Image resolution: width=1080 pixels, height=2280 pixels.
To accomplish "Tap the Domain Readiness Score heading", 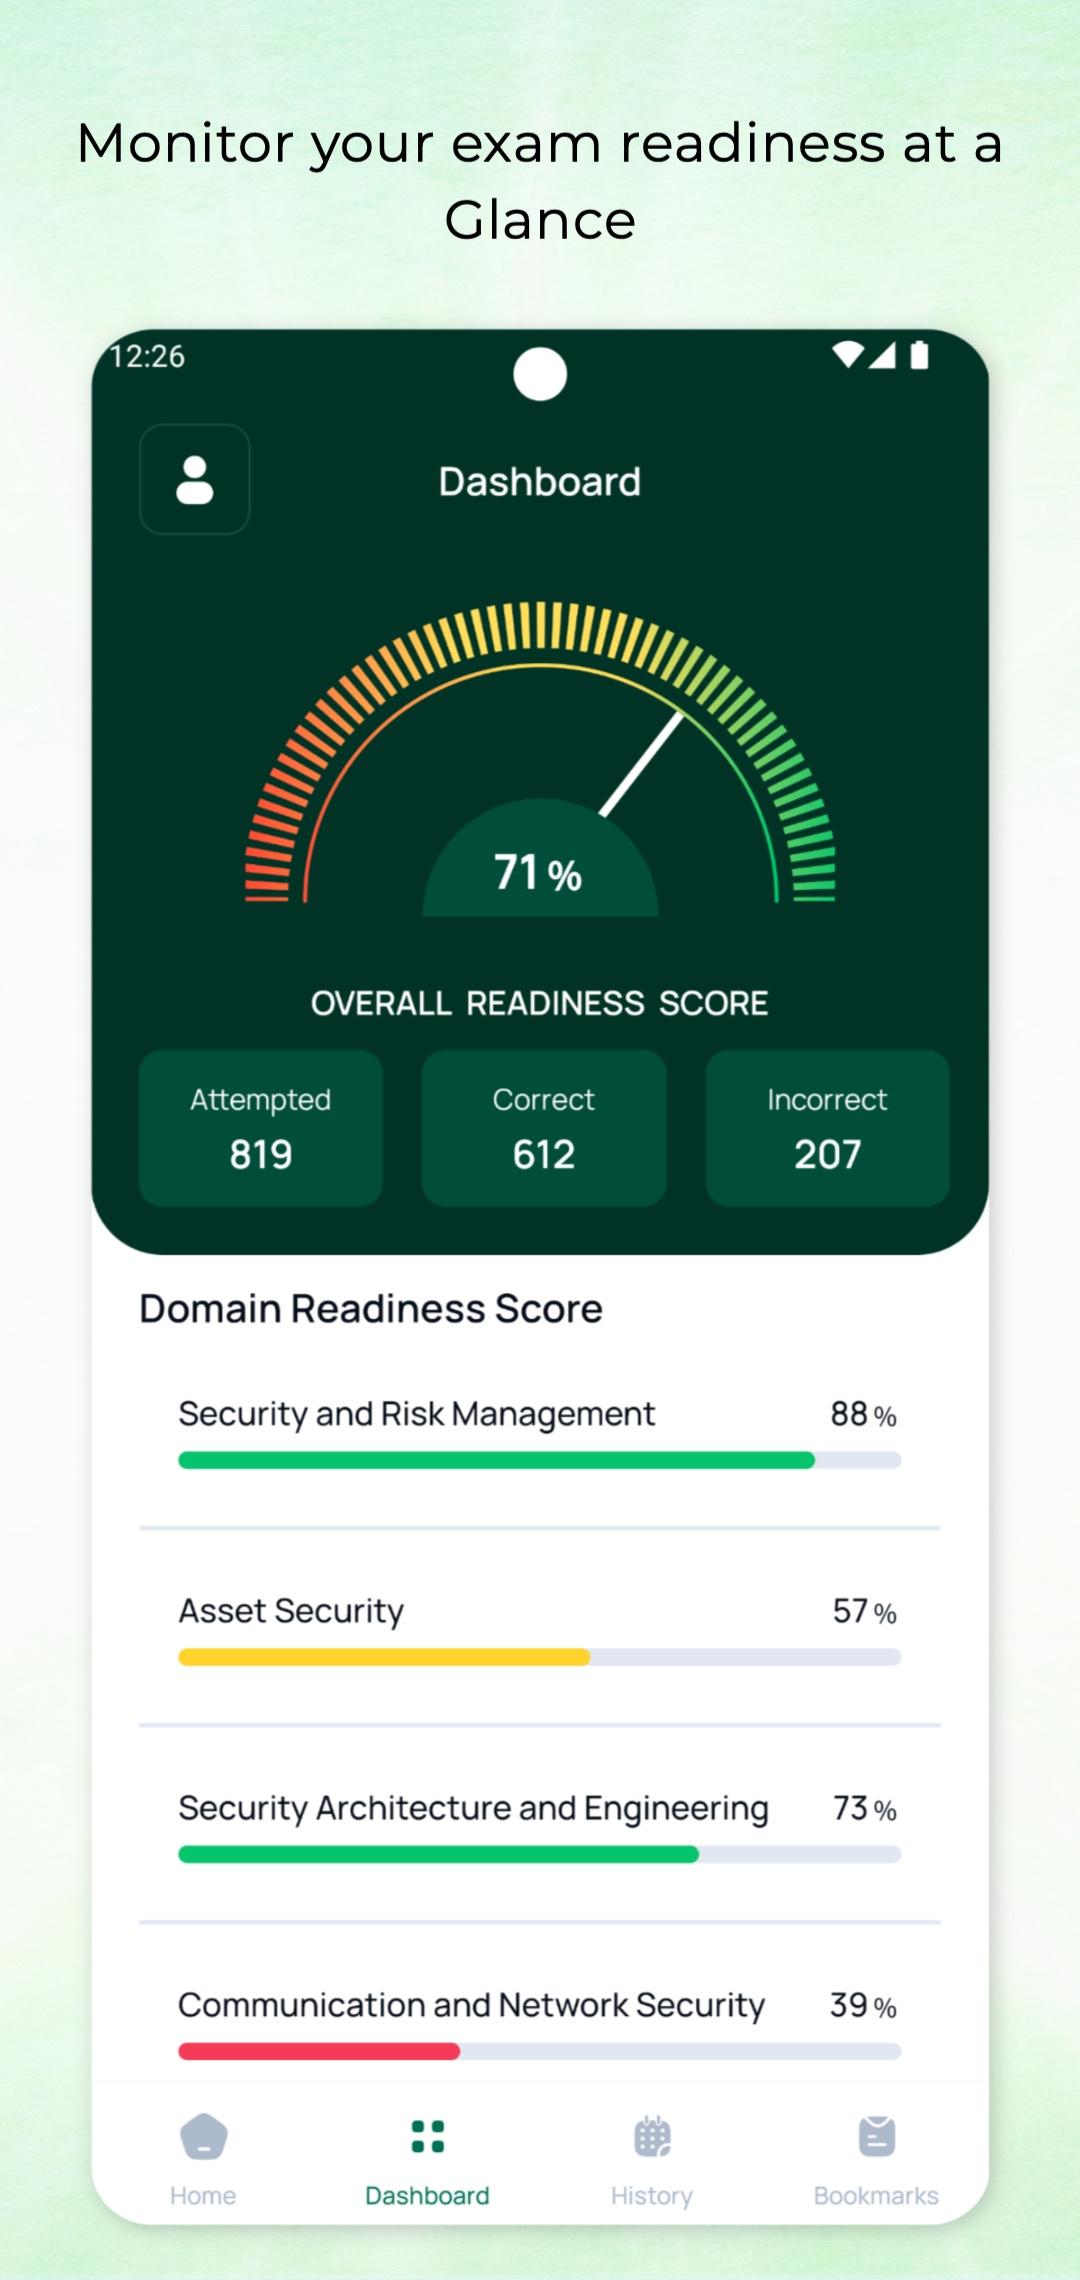I will [x=371, y=1309].
